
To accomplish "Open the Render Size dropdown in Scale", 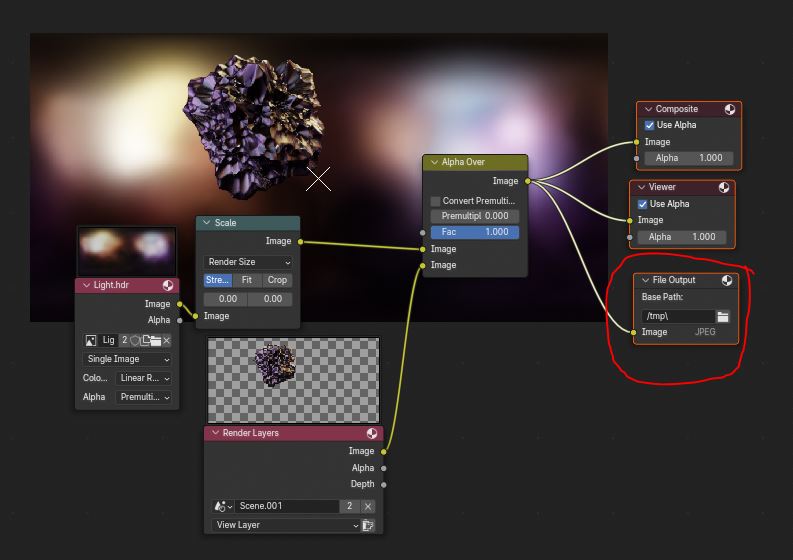I will [x=247, y=262].
